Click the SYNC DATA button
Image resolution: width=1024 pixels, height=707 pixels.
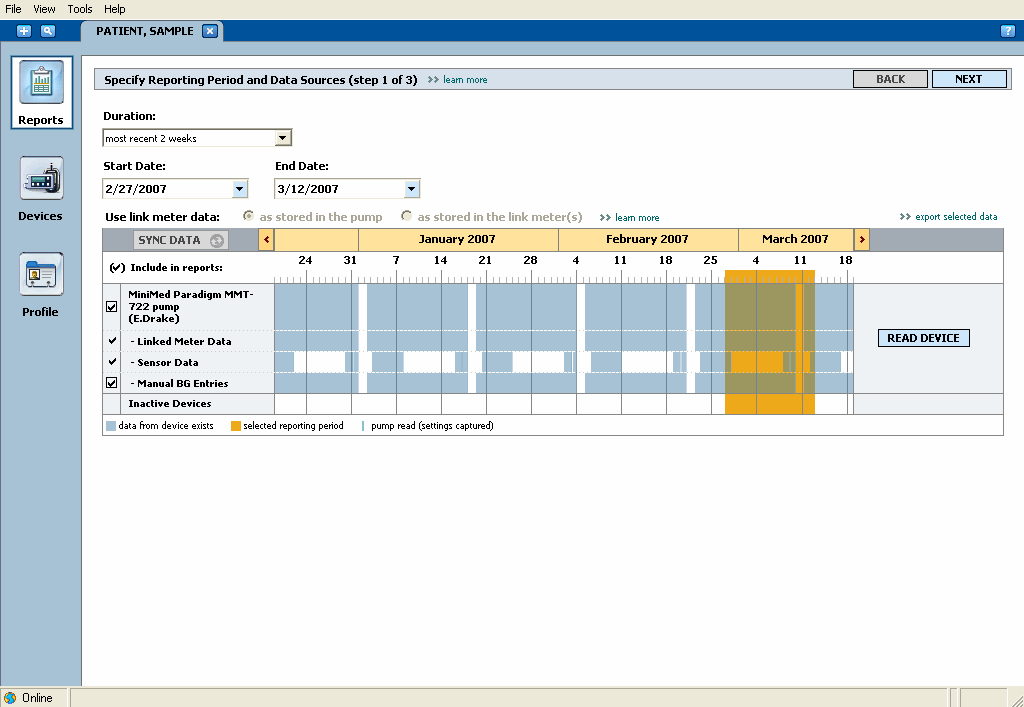click(180, 240)
